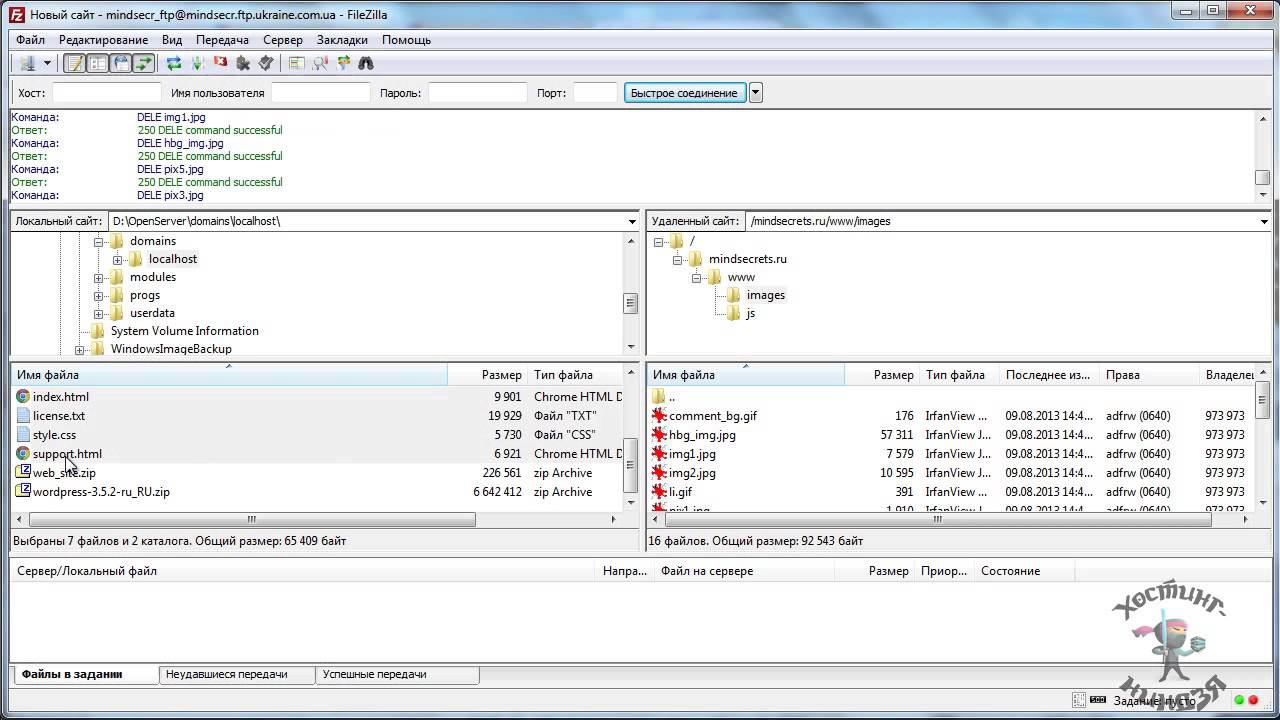Image resolution: width=1280 pixels, height=720 pixels.
Task: Click the binoculars remote file search icon
Action: [x=366, y=63]
